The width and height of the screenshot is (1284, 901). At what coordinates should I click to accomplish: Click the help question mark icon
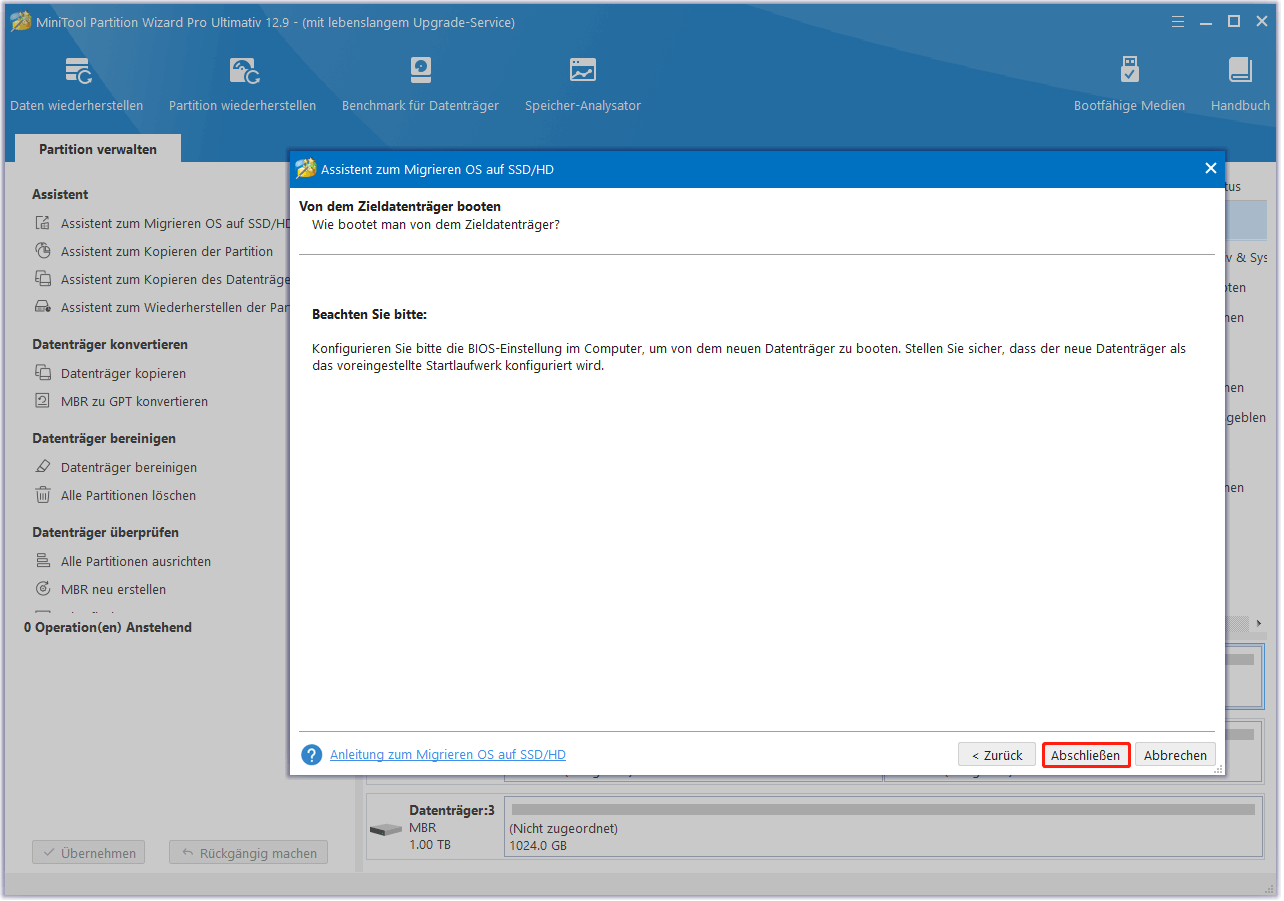pos(312,755)
